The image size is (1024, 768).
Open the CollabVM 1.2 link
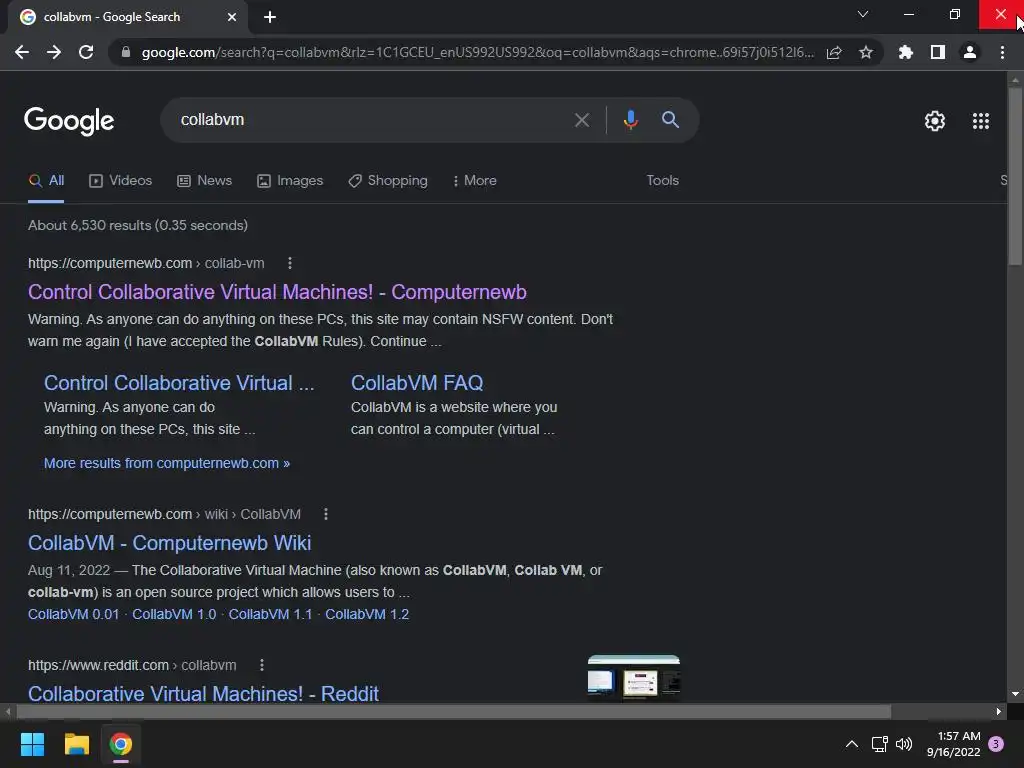pos(366,615)
